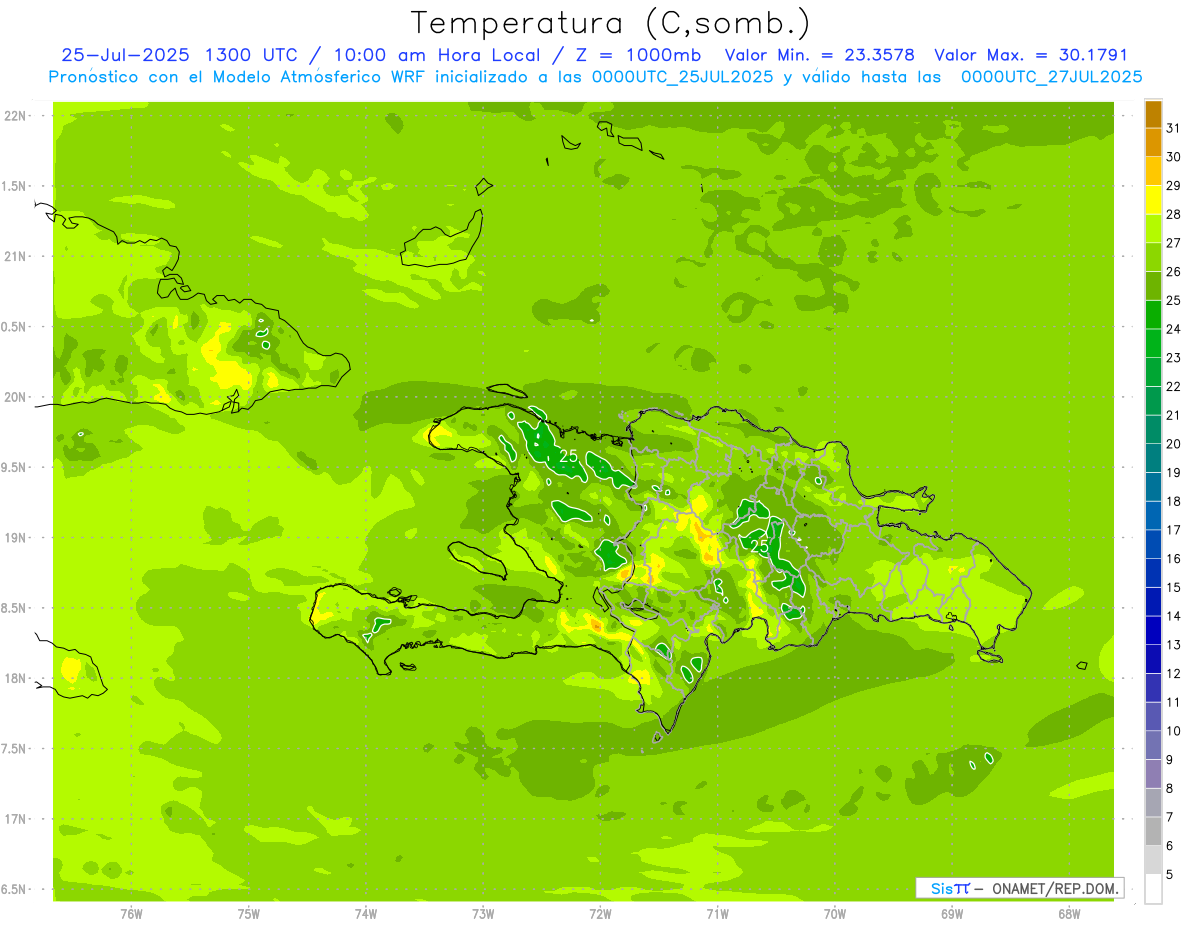
Task: Click the legend swatch between 25 and 26
Action: tap(1153, 286)
